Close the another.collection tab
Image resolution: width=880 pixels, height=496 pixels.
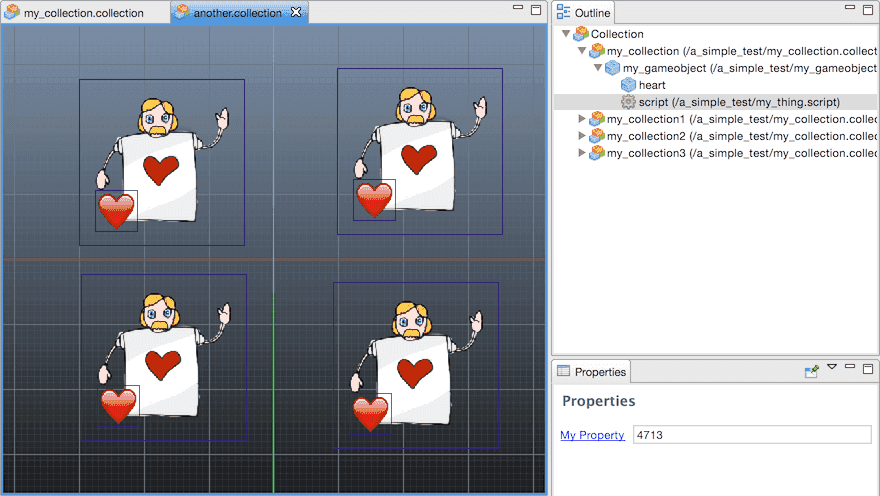[x=295, y=13]
